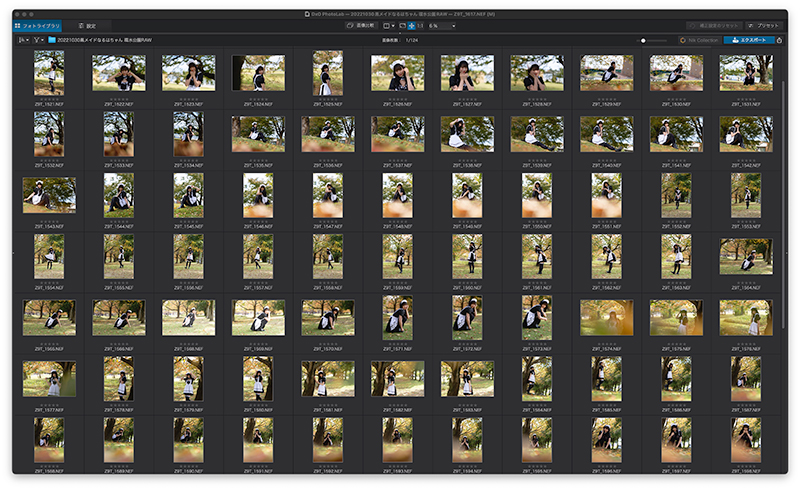Select thumbnail Z9T_1557.NEF
This screenshot has height=489, width=800.
(258, 257)
